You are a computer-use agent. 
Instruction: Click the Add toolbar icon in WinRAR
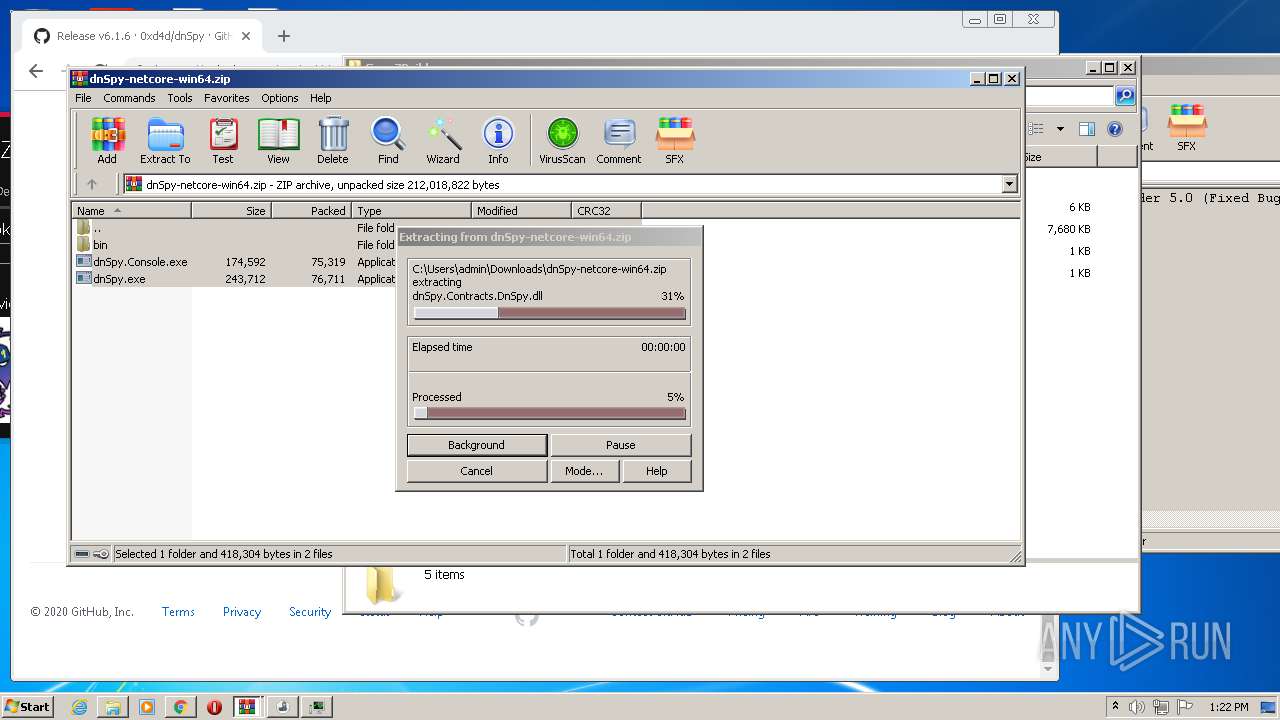[107, 140]
